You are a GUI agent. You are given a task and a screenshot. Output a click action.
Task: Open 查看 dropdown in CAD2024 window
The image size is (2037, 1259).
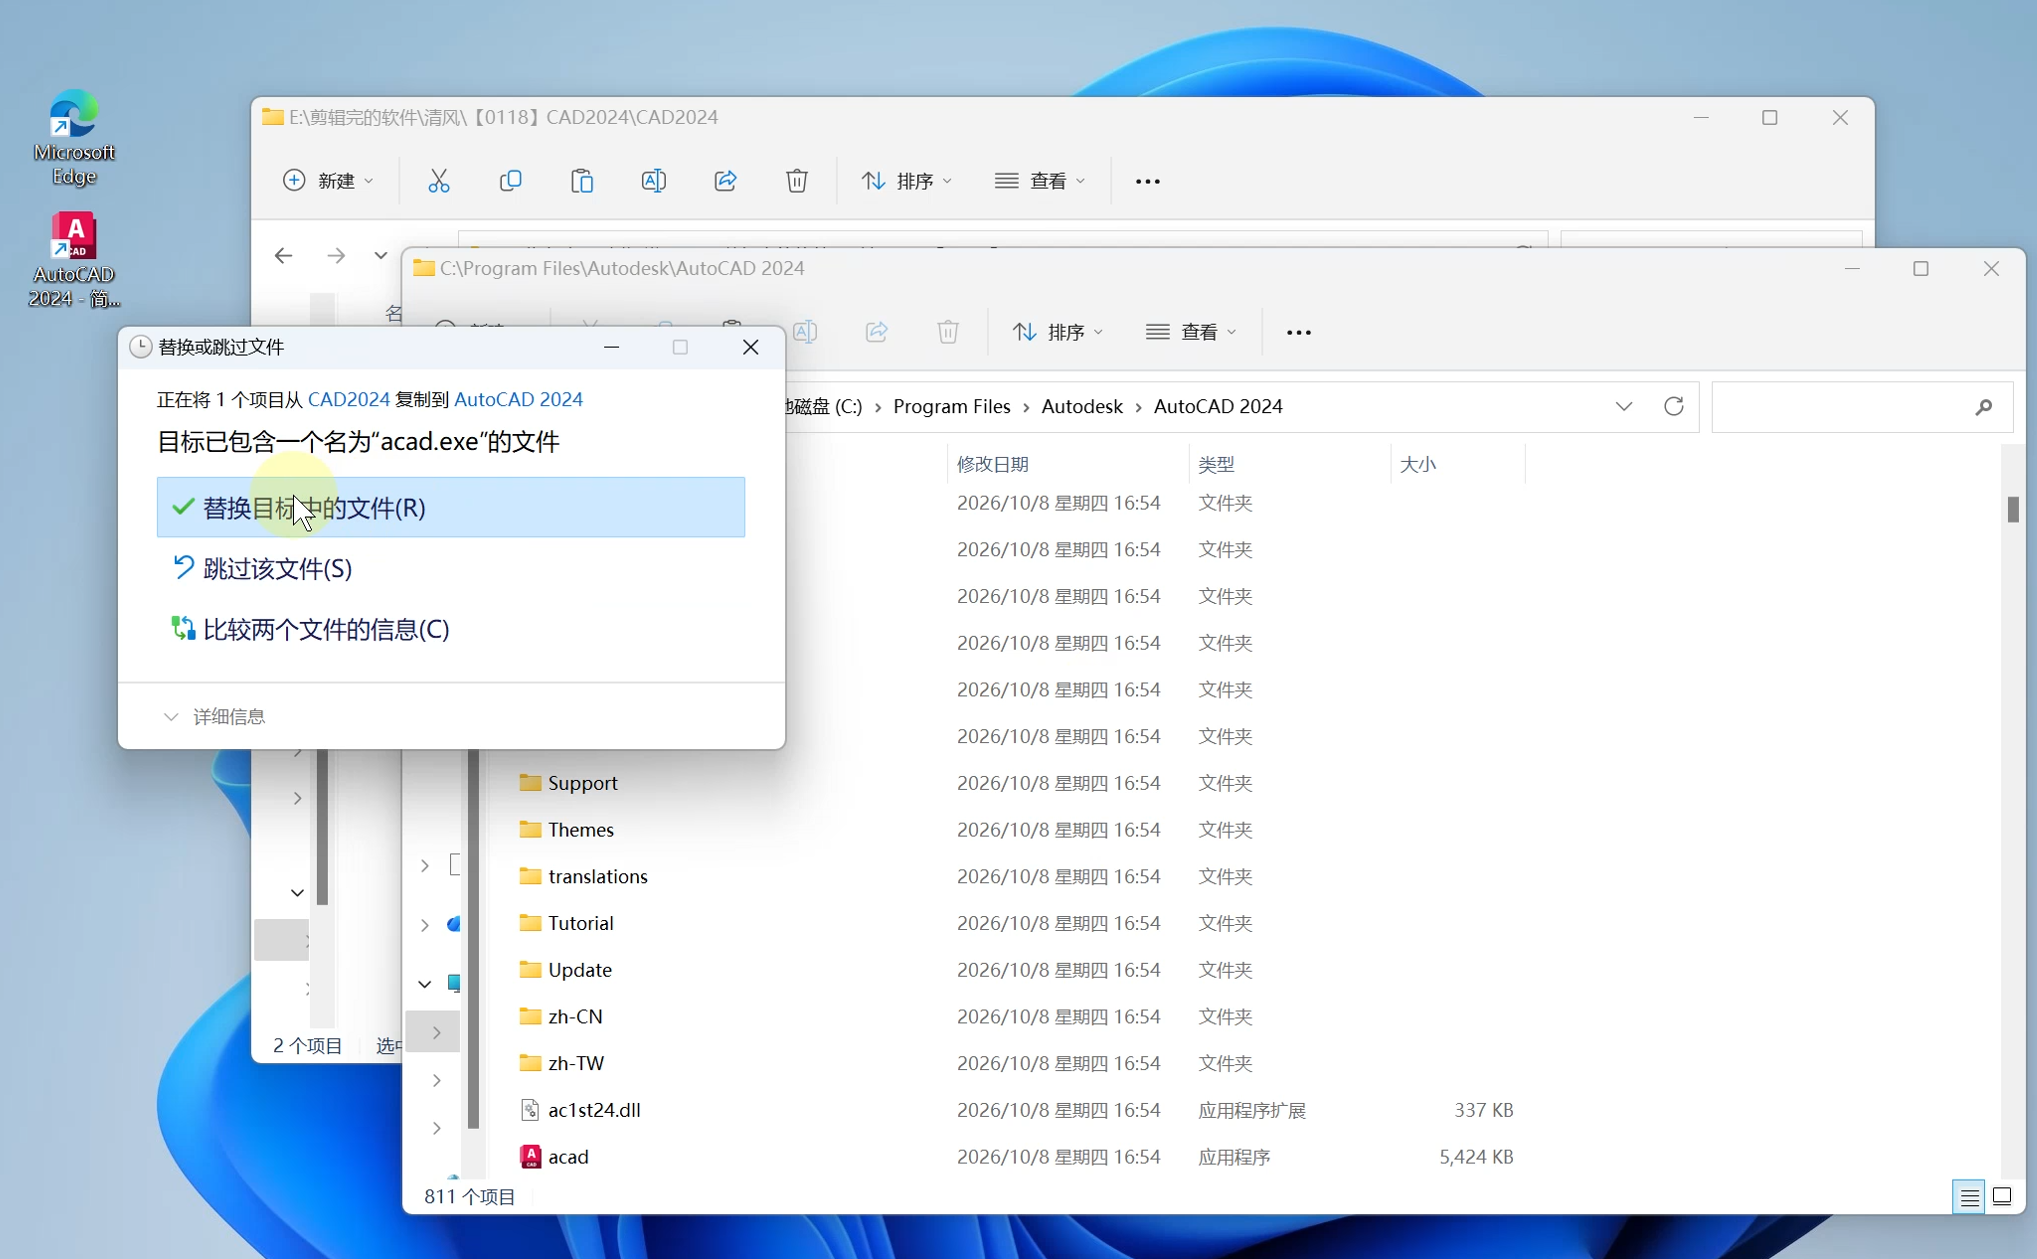(x=1040, y=181)
